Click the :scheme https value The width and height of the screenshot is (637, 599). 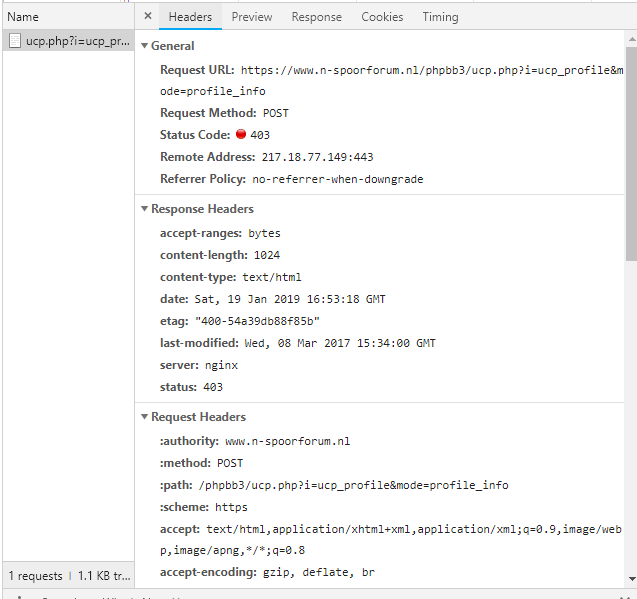point(231,507)
